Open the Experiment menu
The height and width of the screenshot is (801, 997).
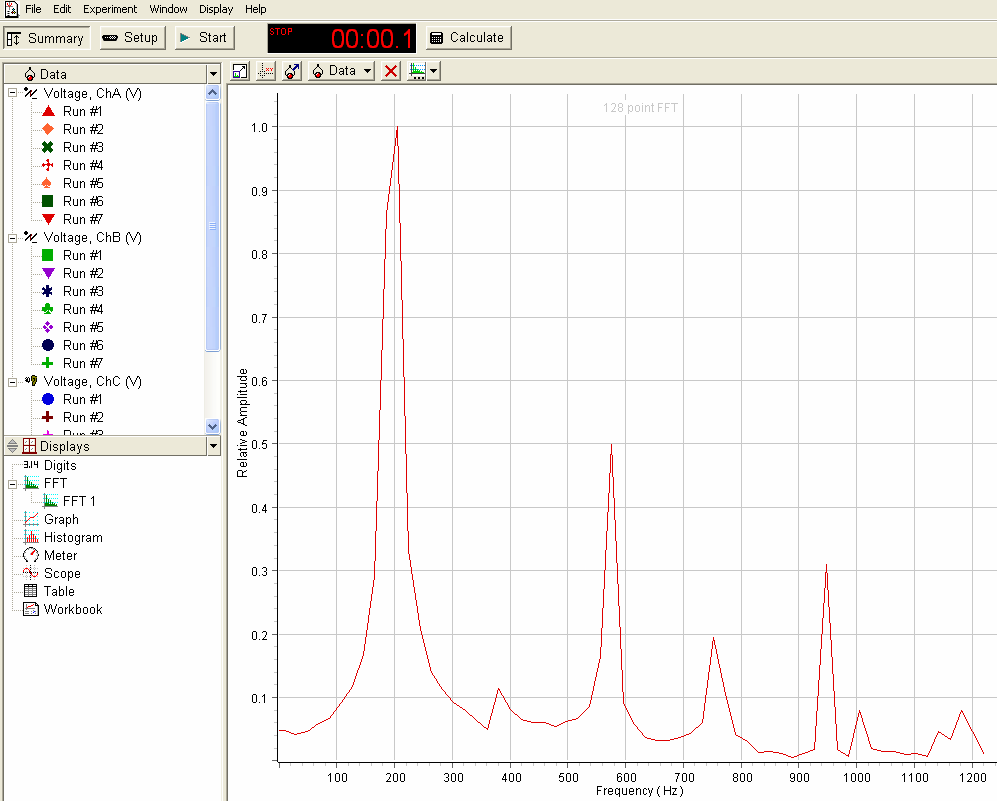click(x=110, y=9)
